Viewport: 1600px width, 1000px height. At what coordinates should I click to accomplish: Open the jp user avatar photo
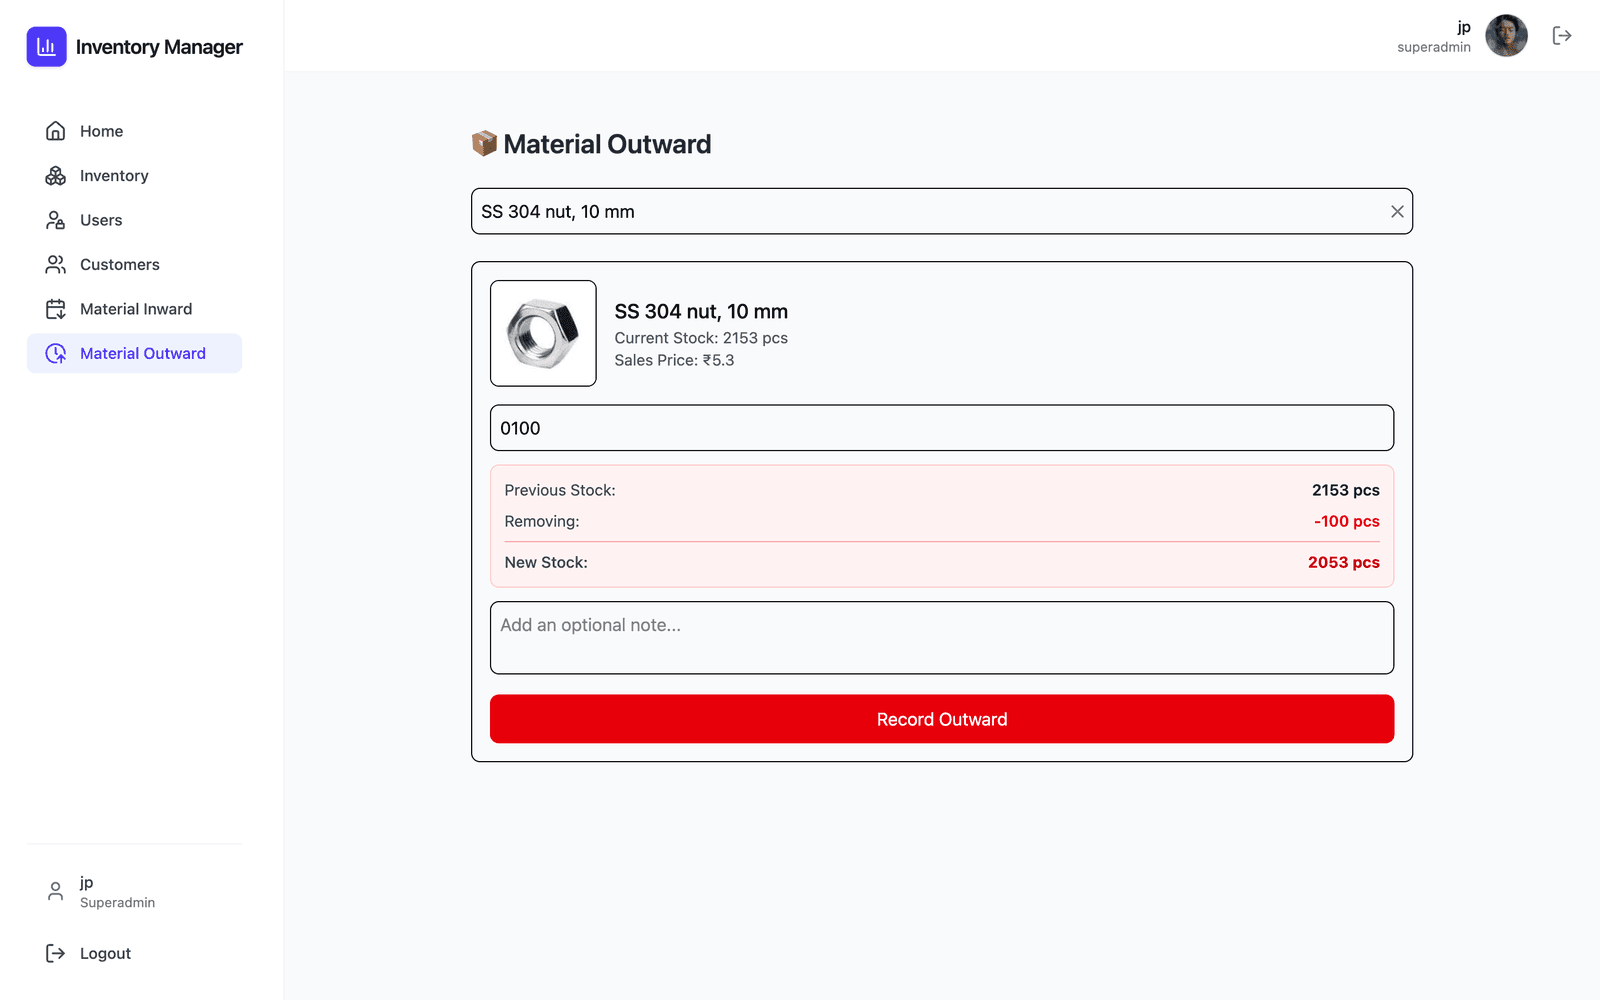tap(1506, 36)
